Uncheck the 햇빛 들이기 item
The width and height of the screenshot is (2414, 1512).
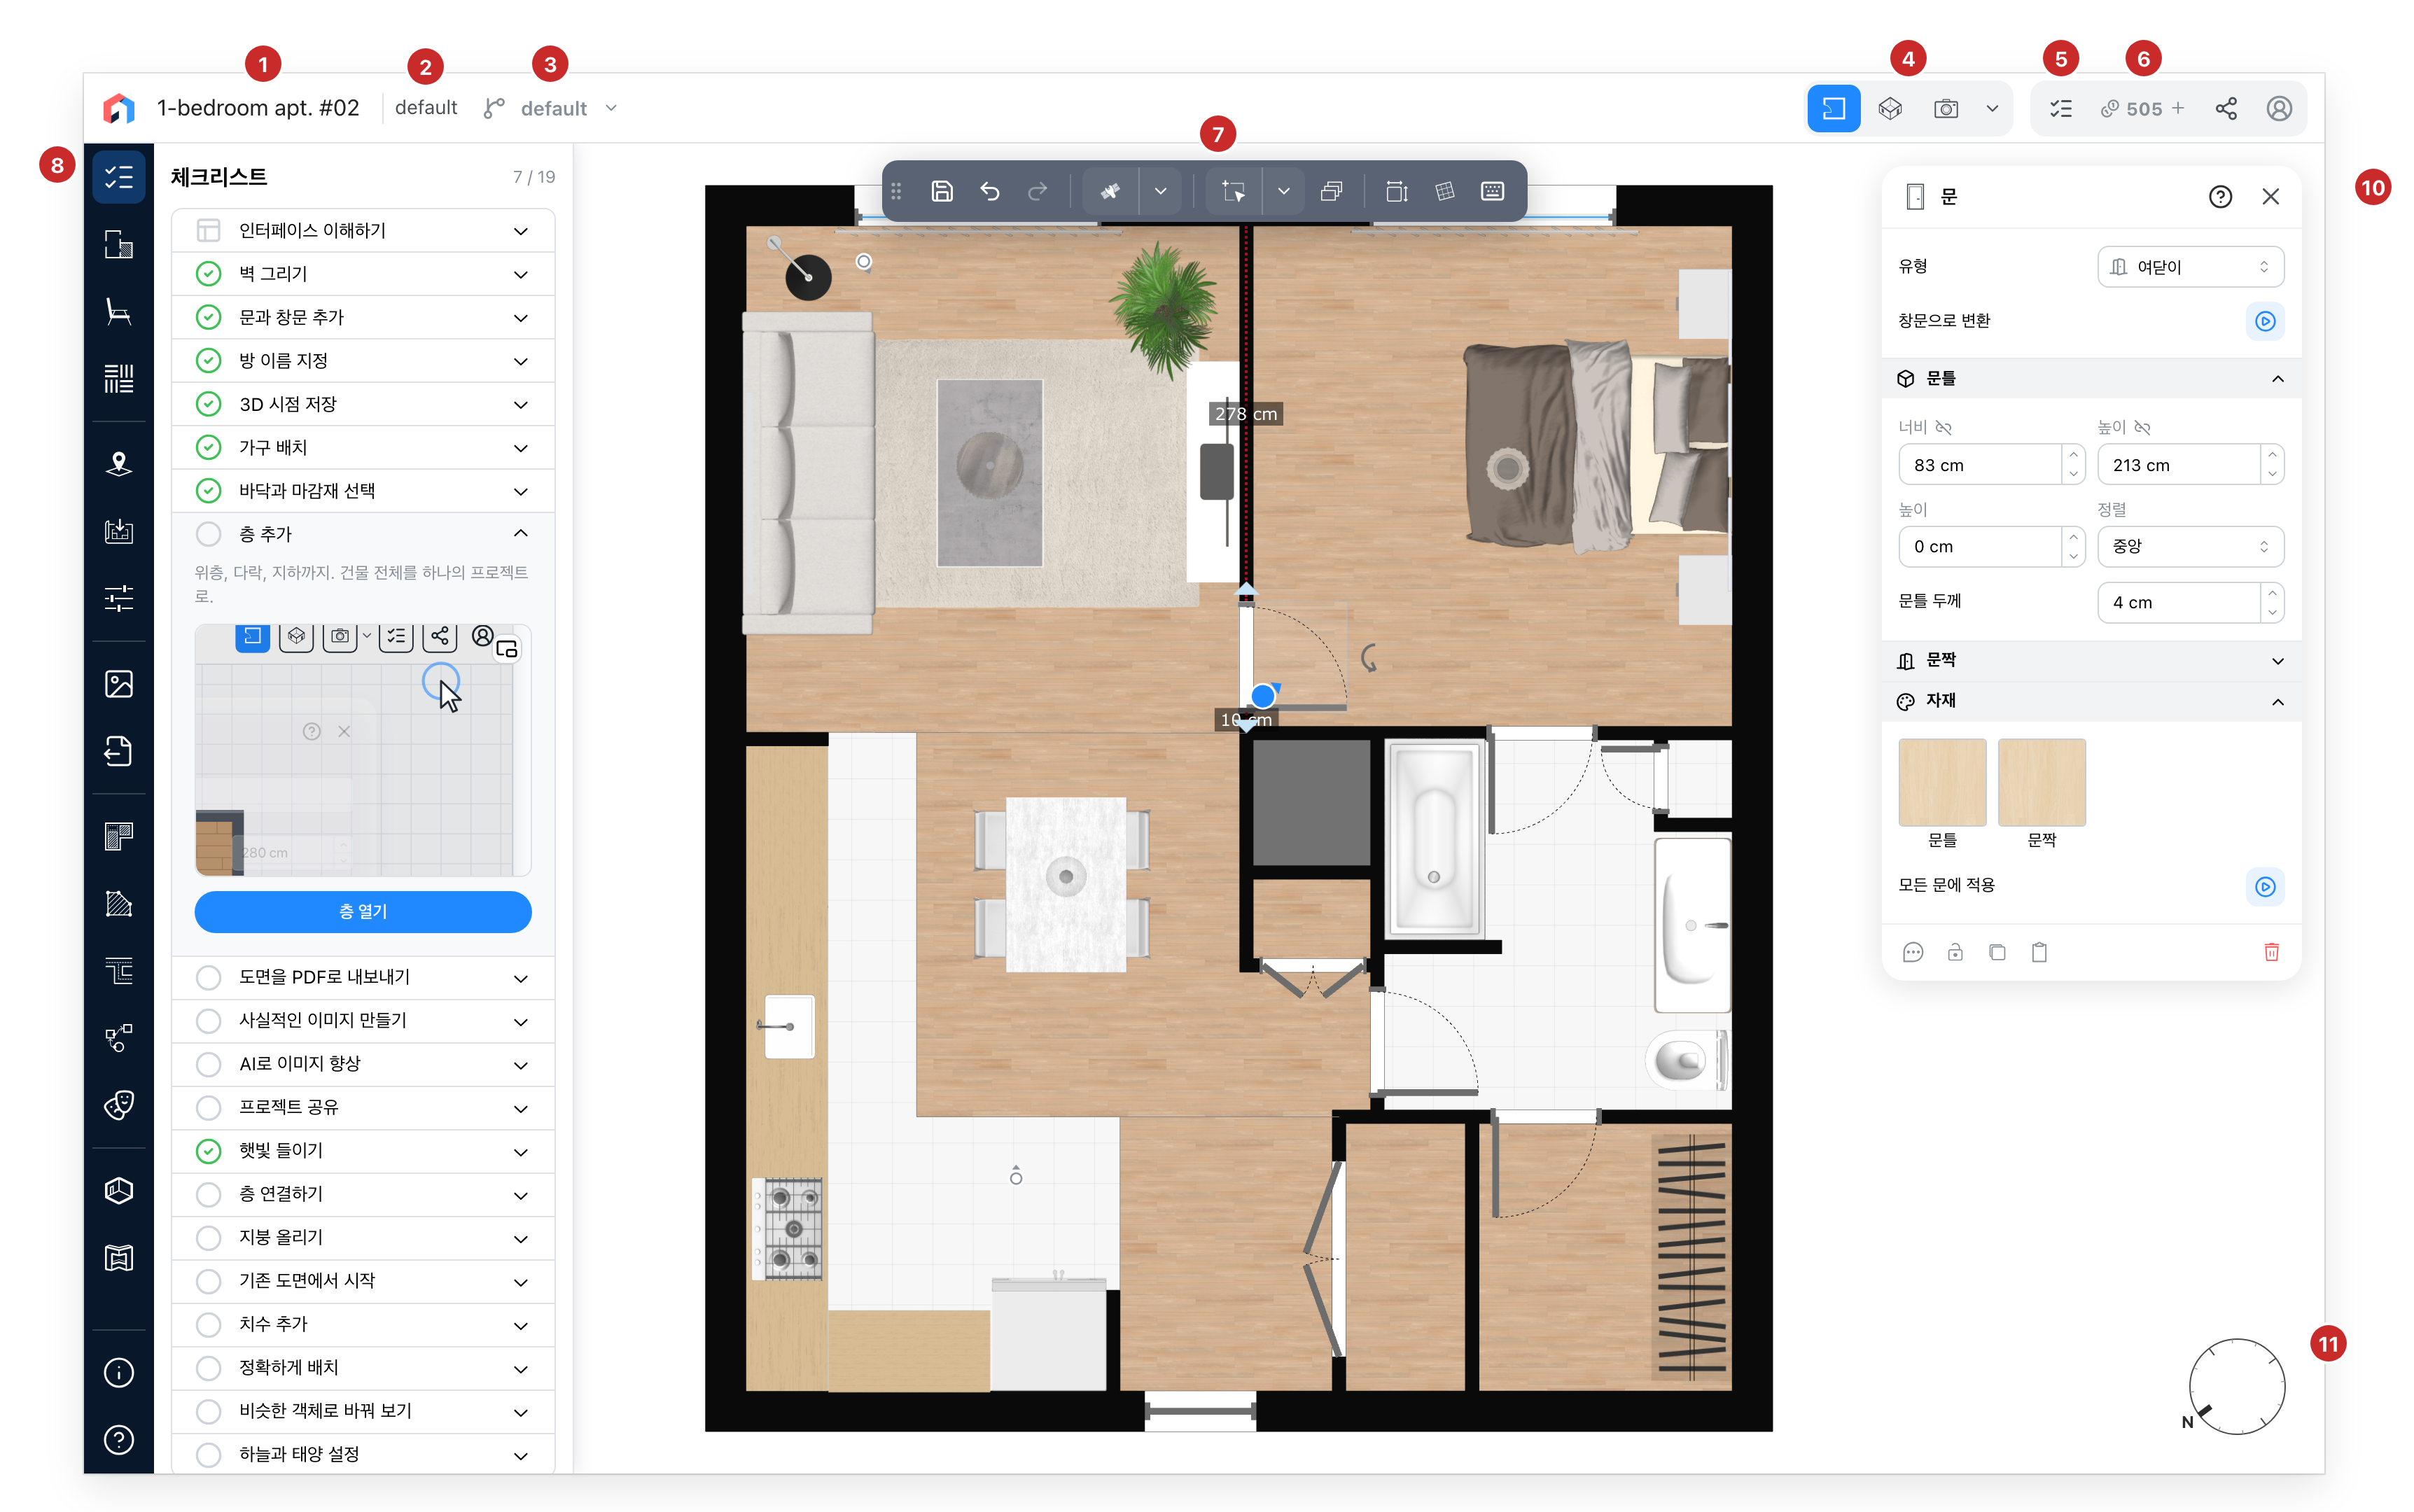(x=208, y=1151)
